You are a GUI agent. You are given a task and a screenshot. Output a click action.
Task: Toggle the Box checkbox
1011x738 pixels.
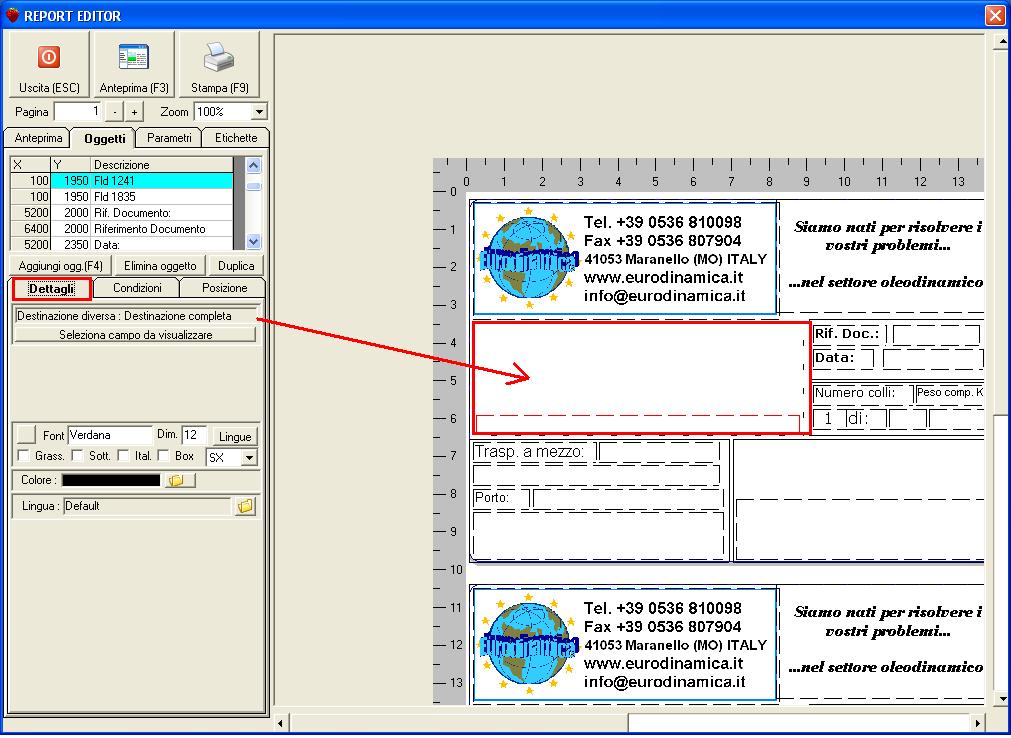(x=164, y=456)
